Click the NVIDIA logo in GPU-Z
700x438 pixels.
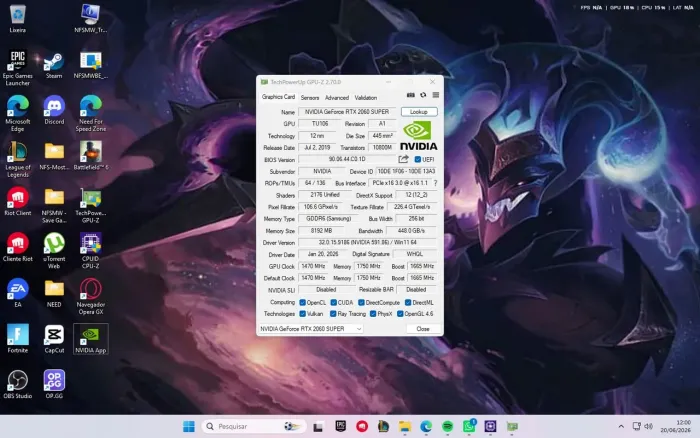click(418, 137)
